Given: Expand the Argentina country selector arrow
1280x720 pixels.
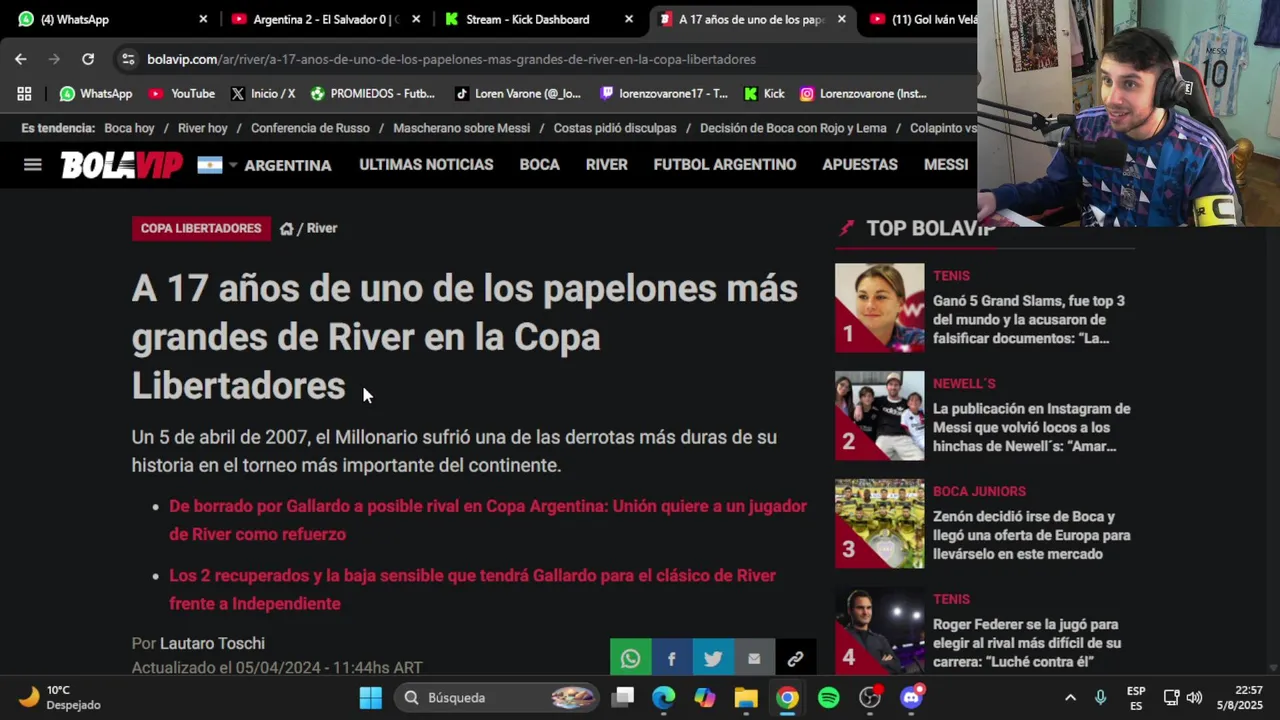Looking at the screenshot, I should pos(233,165).
